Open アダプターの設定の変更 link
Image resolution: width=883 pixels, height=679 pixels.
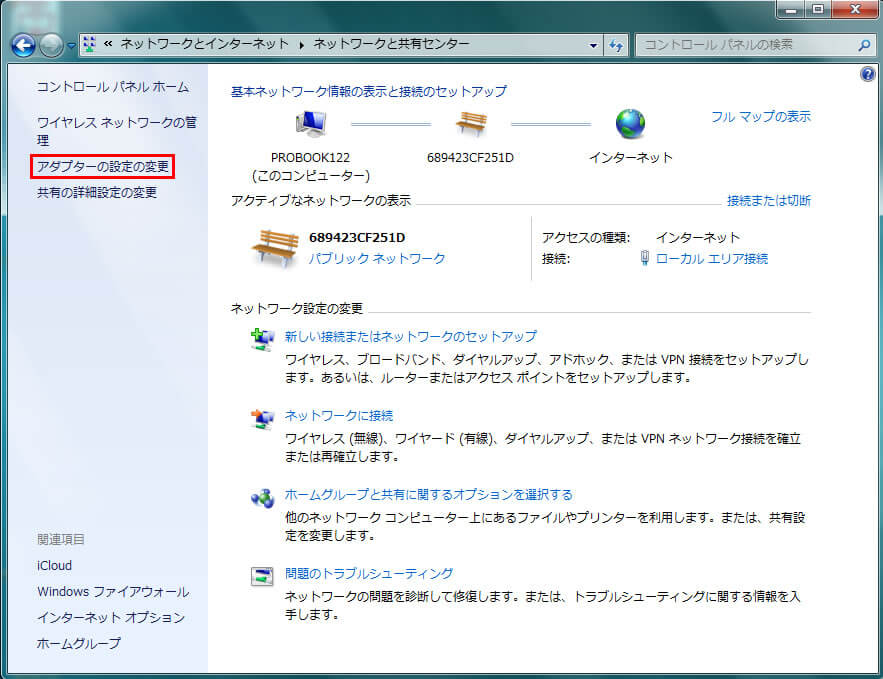pos(103,166)
